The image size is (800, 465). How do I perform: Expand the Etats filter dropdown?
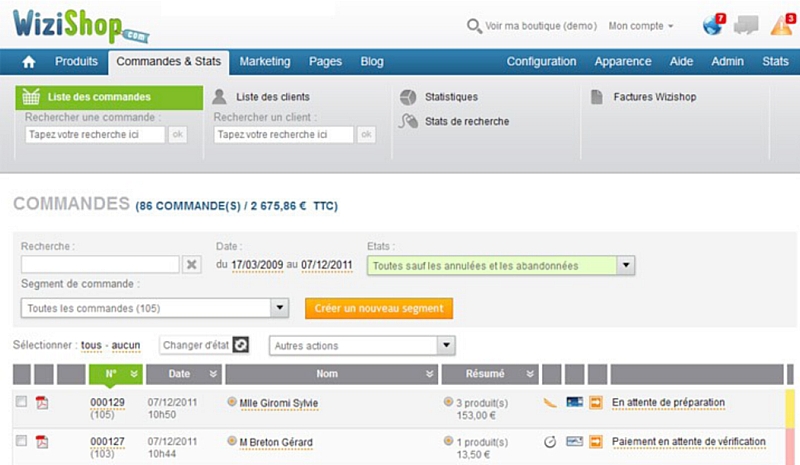(x=626, y=266)
